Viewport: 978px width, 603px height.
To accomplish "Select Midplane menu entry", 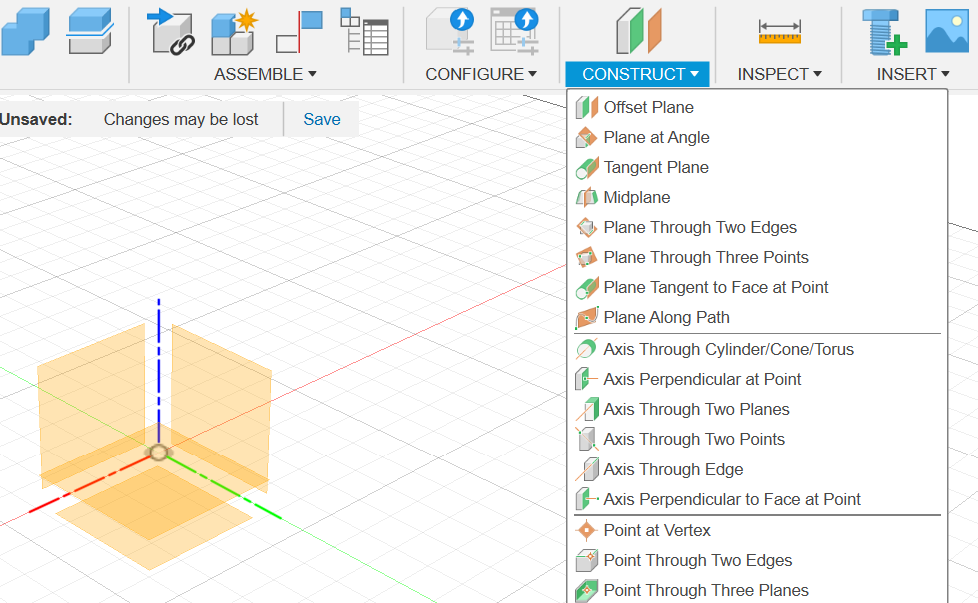I will [636, 197].
